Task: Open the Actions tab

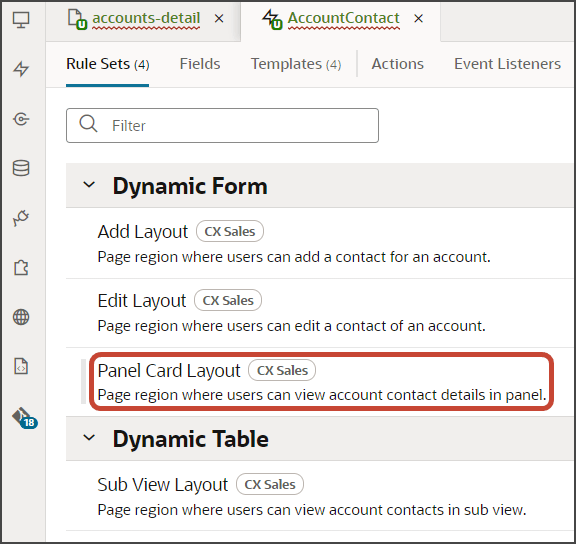Action: pos(397,64)
